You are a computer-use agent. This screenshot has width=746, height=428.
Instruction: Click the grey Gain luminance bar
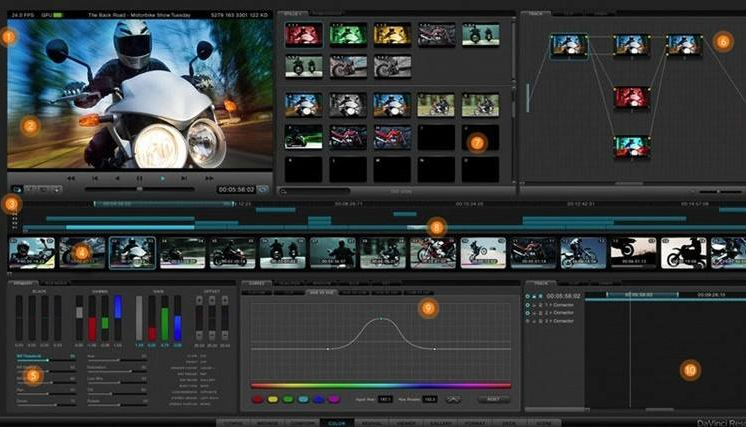(x=139, y=318)
